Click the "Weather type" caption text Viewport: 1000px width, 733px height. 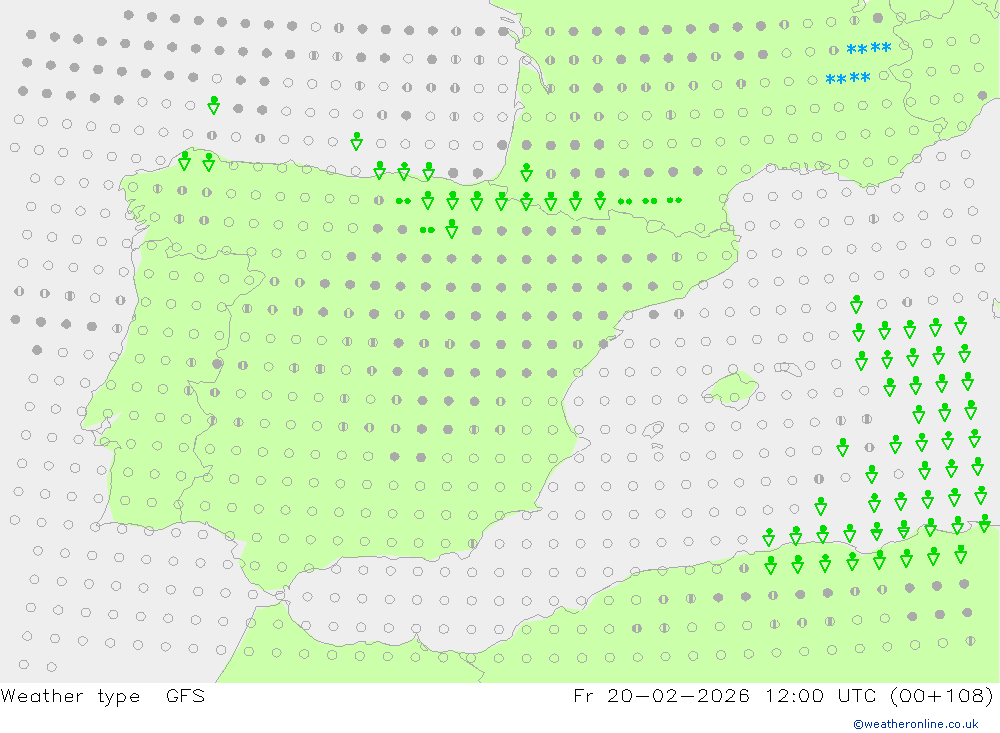click(70, 696)
